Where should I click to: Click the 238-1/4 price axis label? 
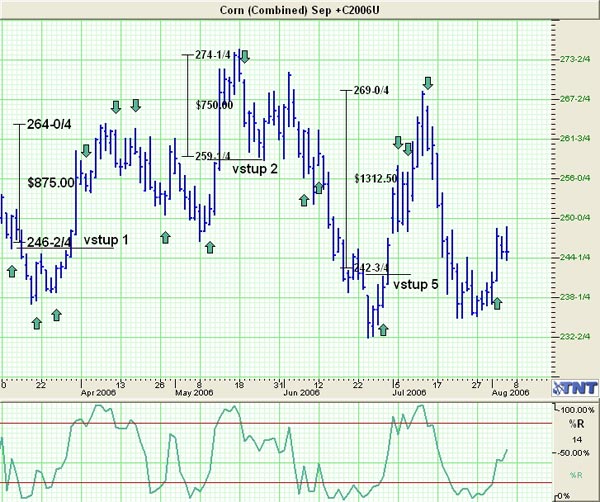click(575, 297)
